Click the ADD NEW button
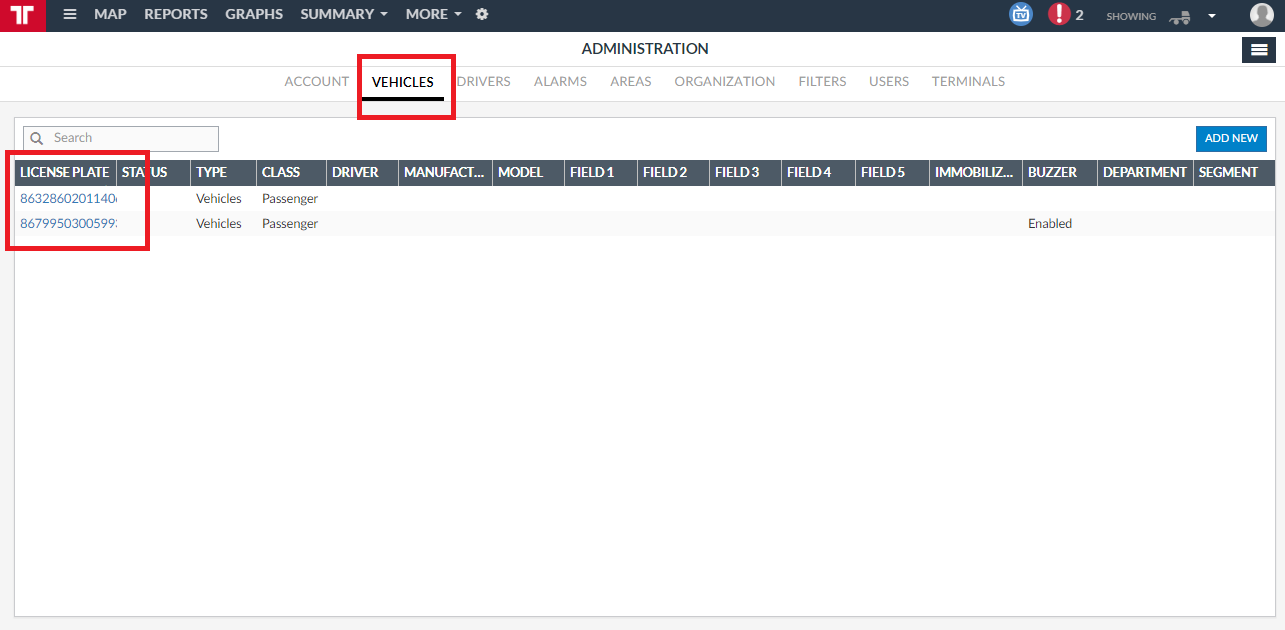The width and height of the screenshot is (1285, 630). 1231,139
